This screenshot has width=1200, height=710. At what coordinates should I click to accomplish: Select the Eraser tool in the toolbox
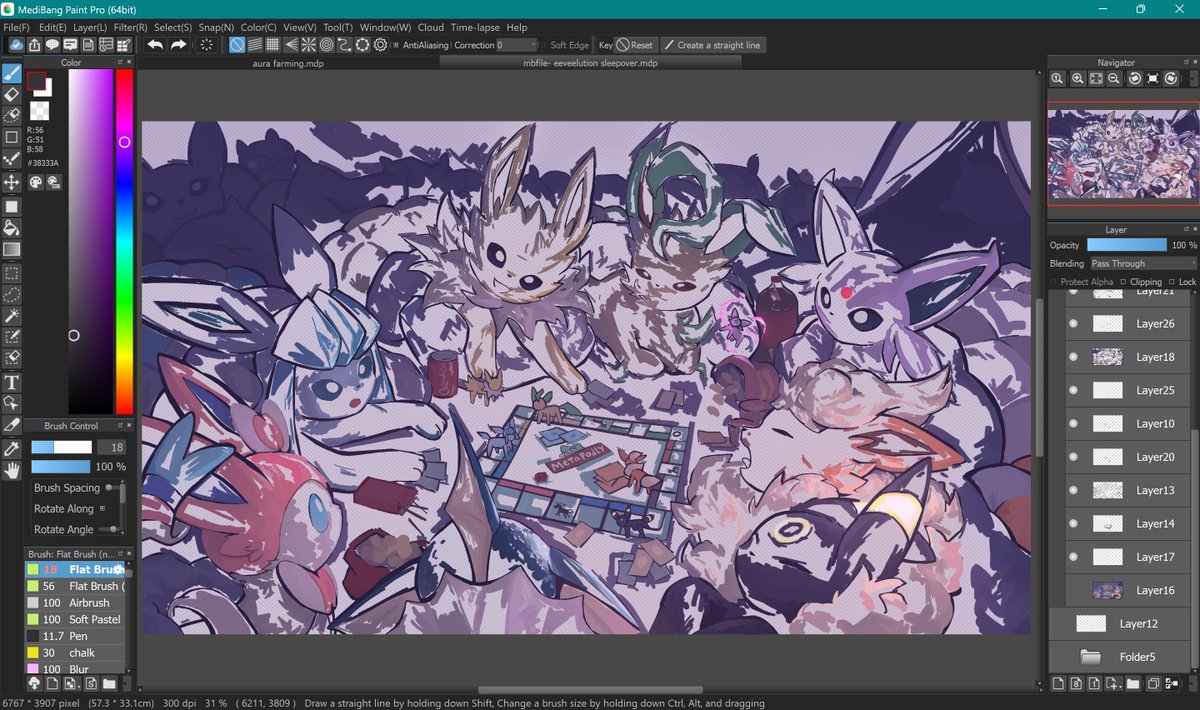point(12,94)
